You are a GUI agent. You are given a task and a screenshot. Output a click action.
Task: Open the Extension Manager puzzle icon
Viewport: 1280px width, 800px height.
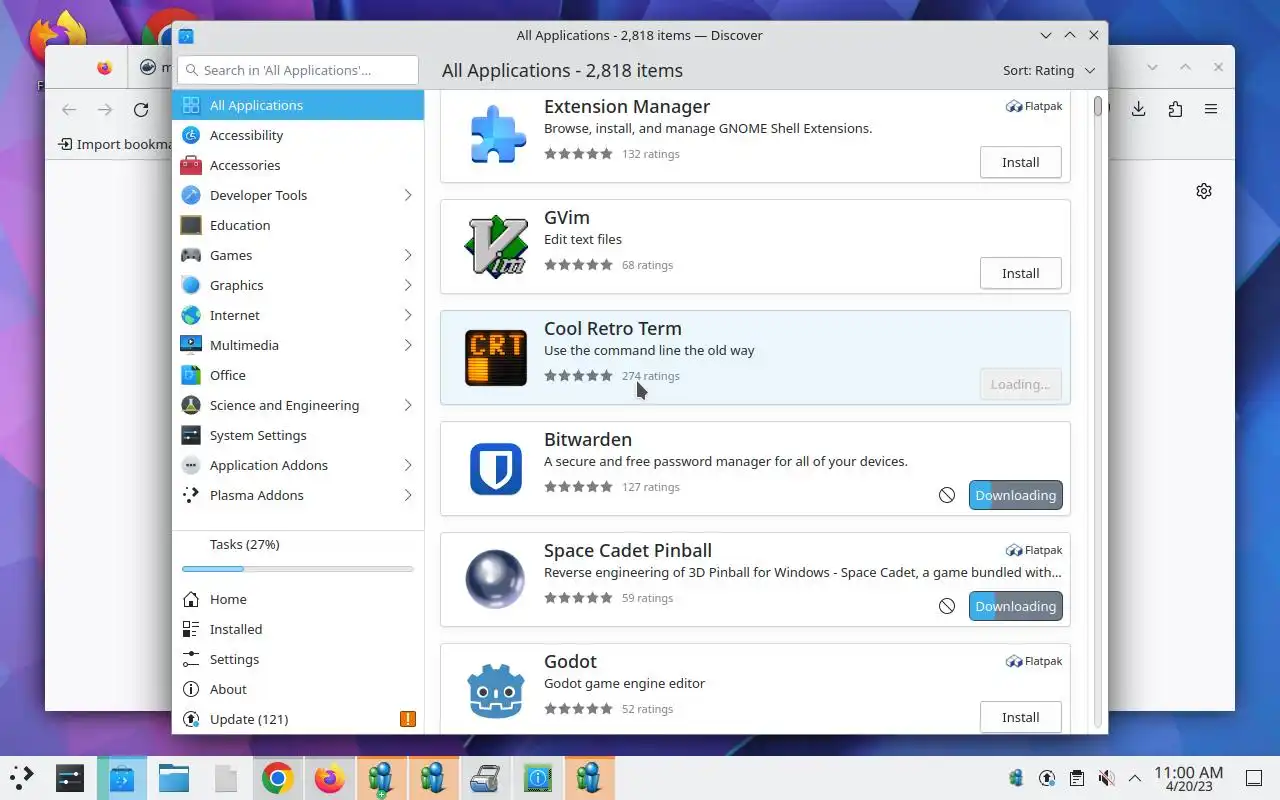click(x=496, y=135)
